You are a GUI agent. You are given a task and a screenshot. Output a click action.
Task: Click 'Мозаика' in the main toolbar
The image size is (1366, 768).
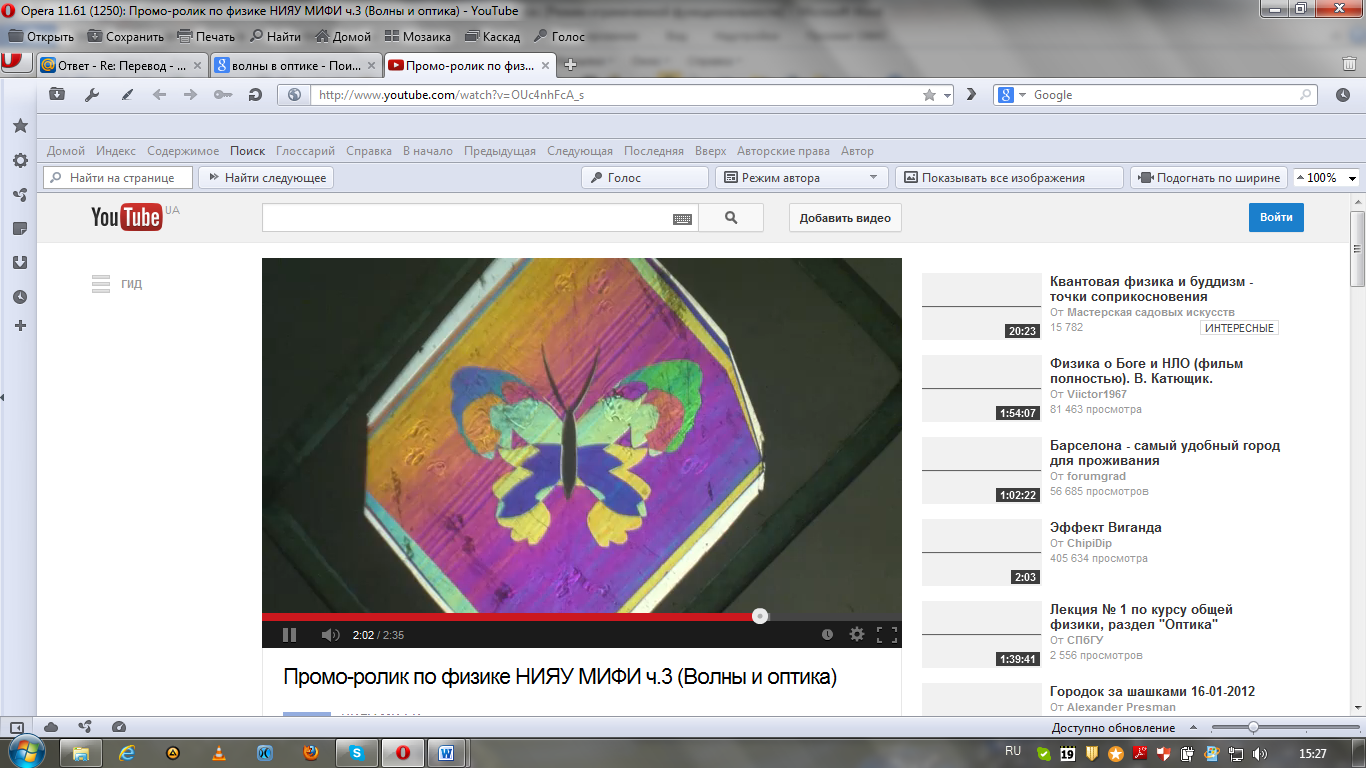point(418,36)
